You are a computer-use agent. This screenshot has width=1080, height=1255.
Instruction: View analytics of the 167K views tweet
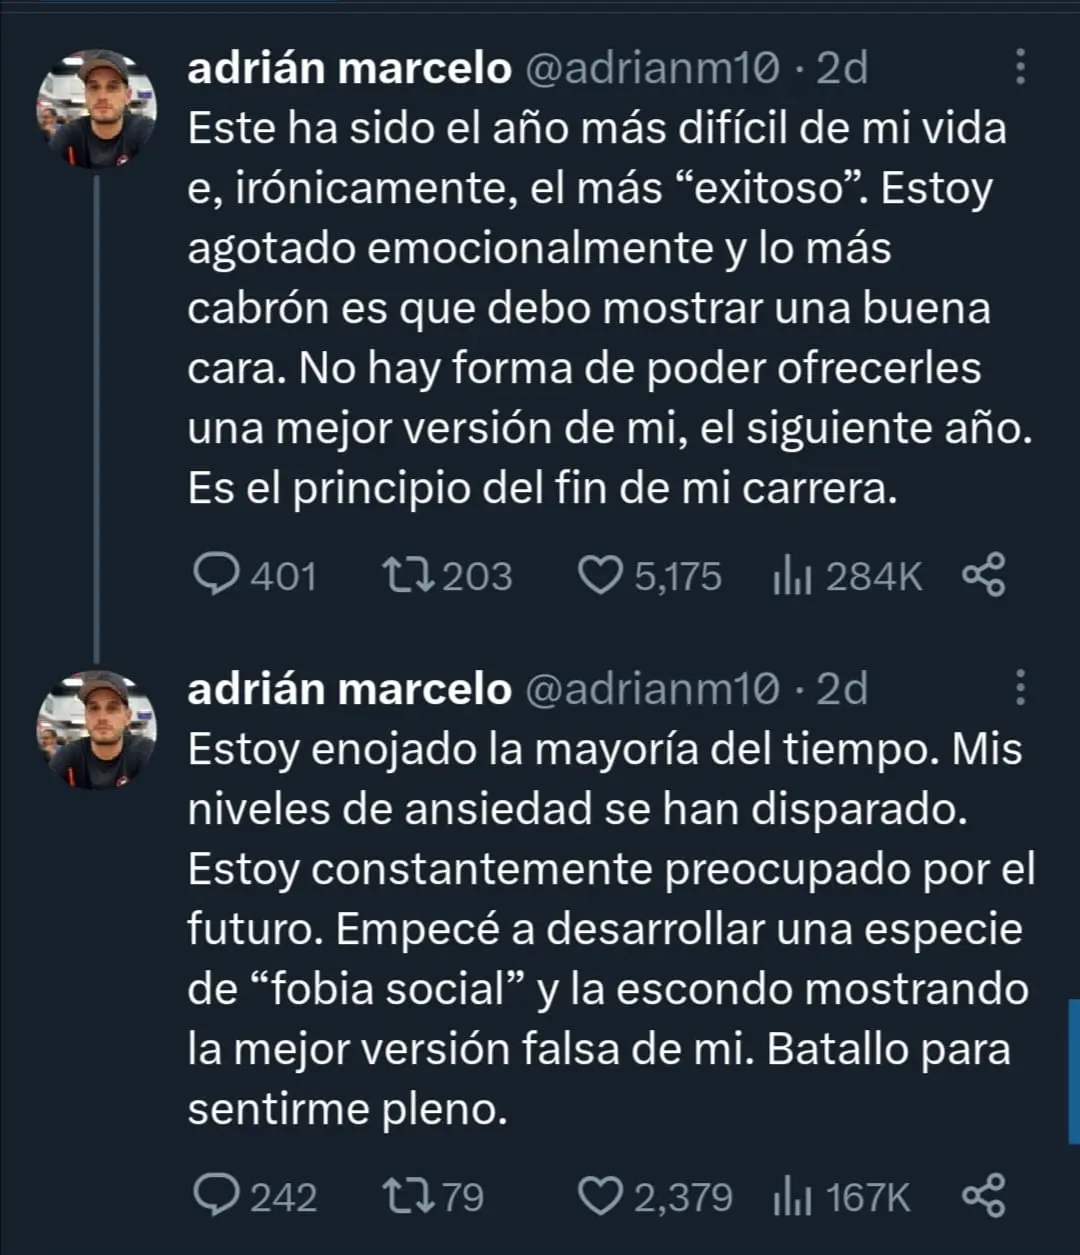[792, 1198]
